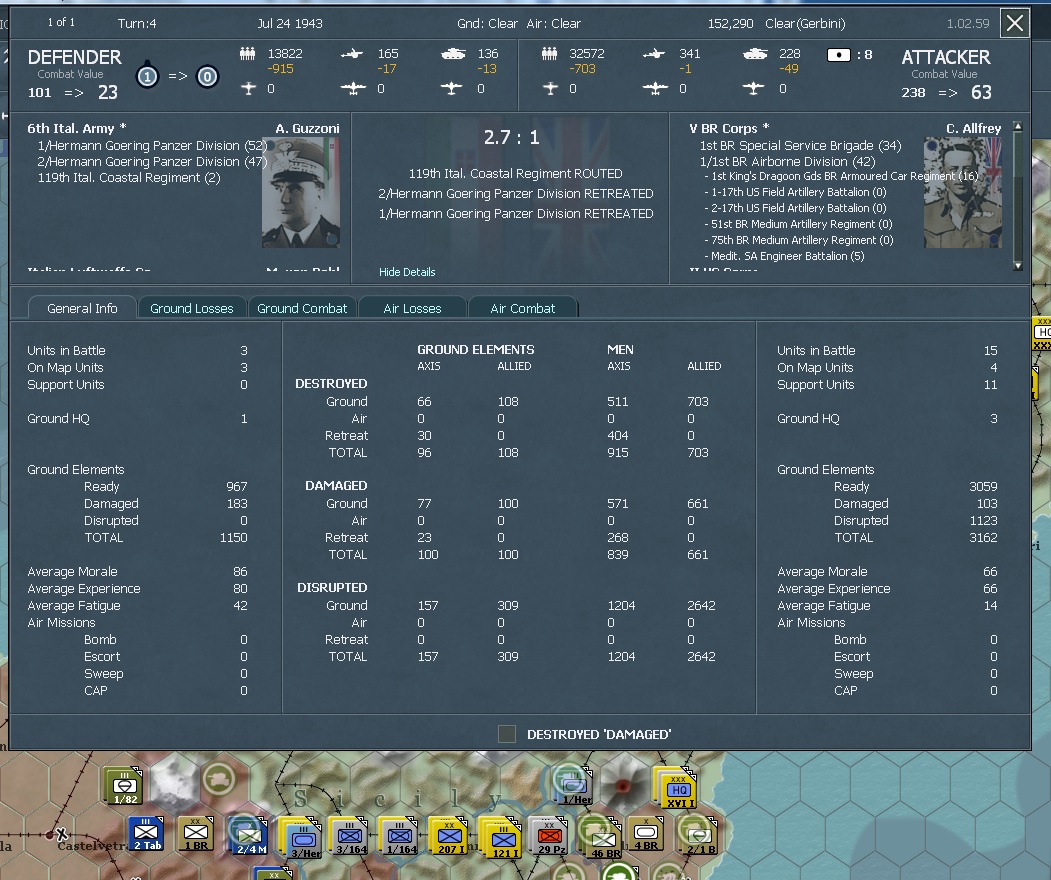This screenshot has height=880, width=1051.
Task: Select the 1/Her counter near volcano
Action: point(574,785)
